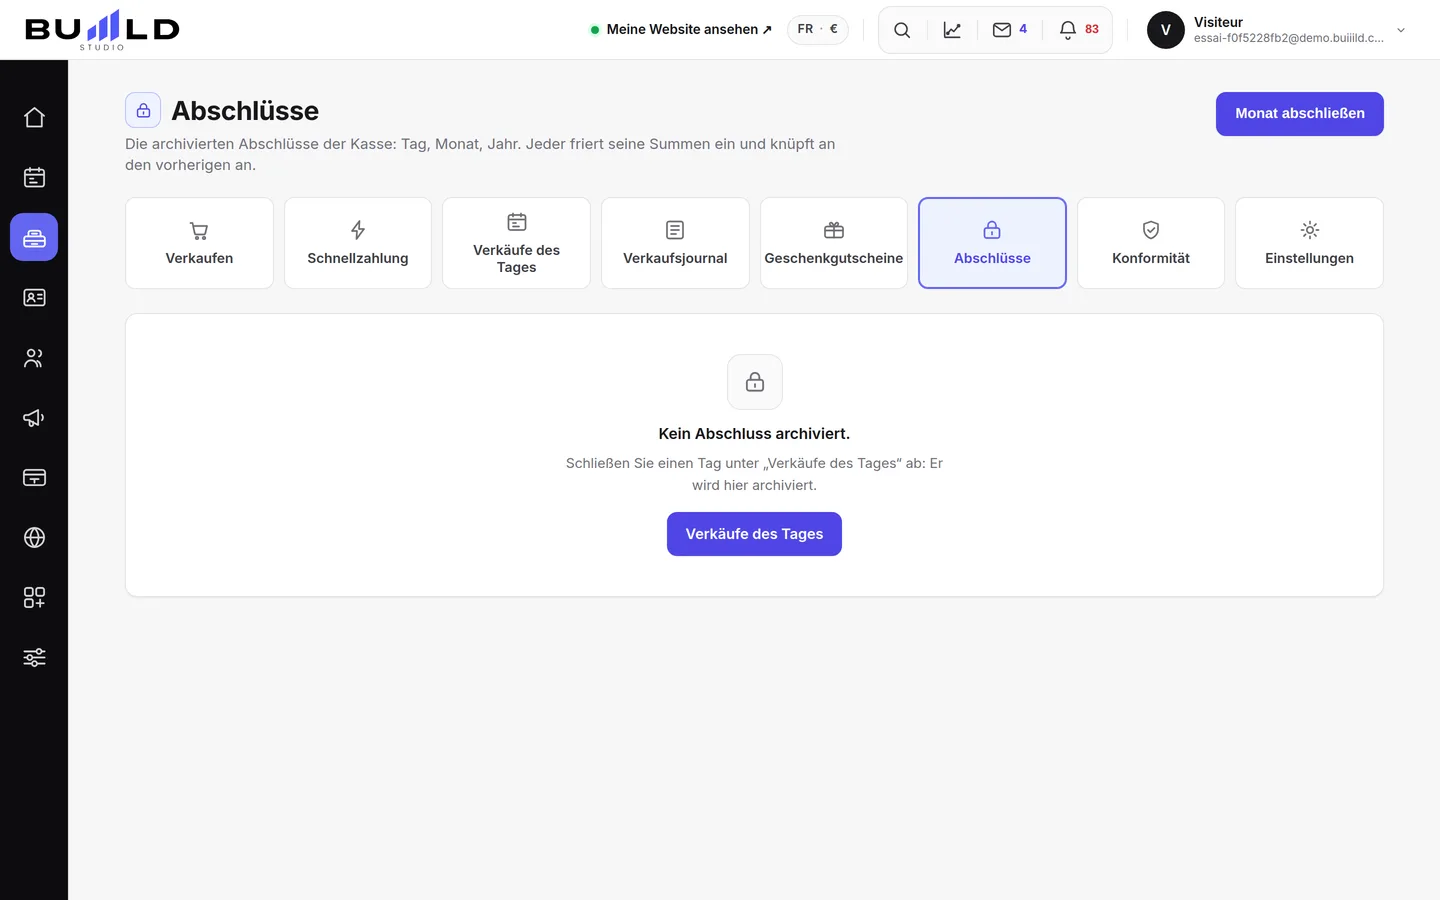This screenshot has height=900, width=1440.
Task: Open the sliders settings sidebar icon
Action: click(x=34, y=658)
